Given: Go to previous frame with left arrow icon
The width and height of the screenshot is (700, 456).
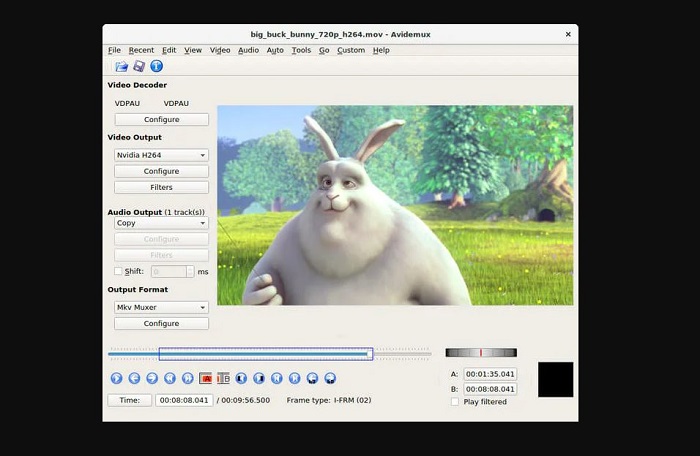Looking at the screenshot, I should [134, 378].
